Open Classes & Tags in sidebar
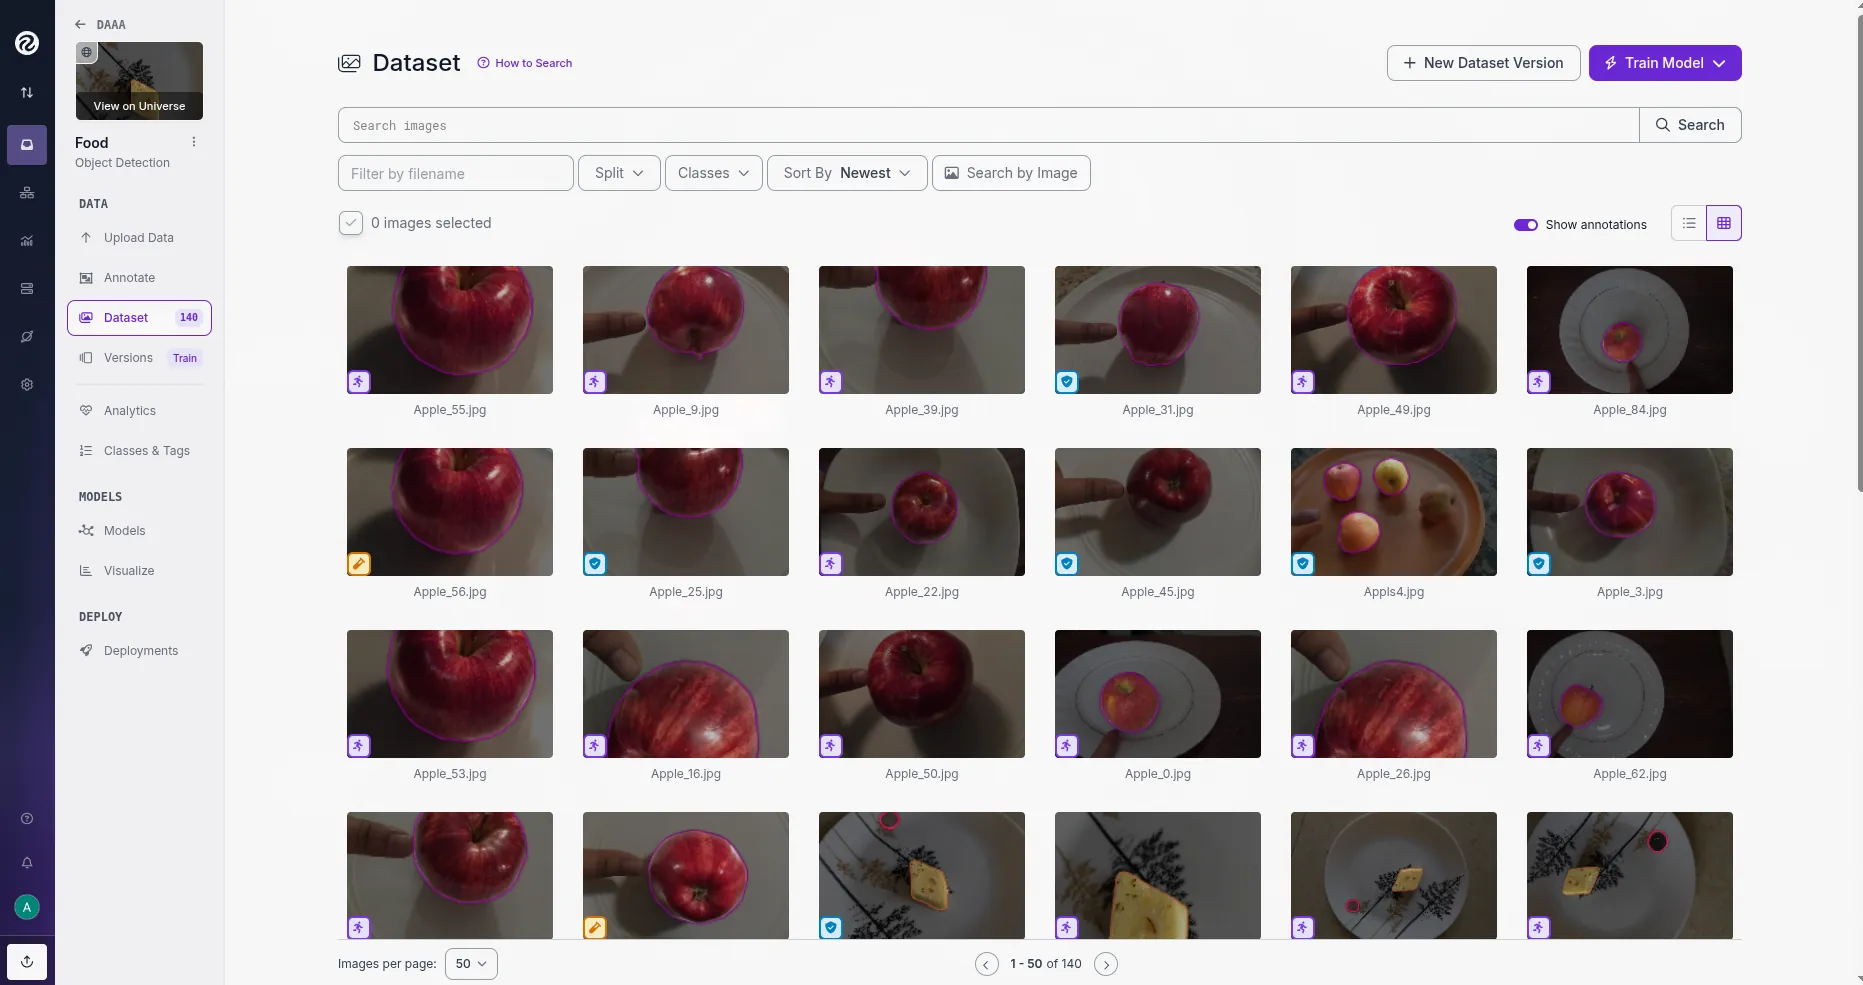This screenshot has height=985, width=1863. (x=139, y=451)
